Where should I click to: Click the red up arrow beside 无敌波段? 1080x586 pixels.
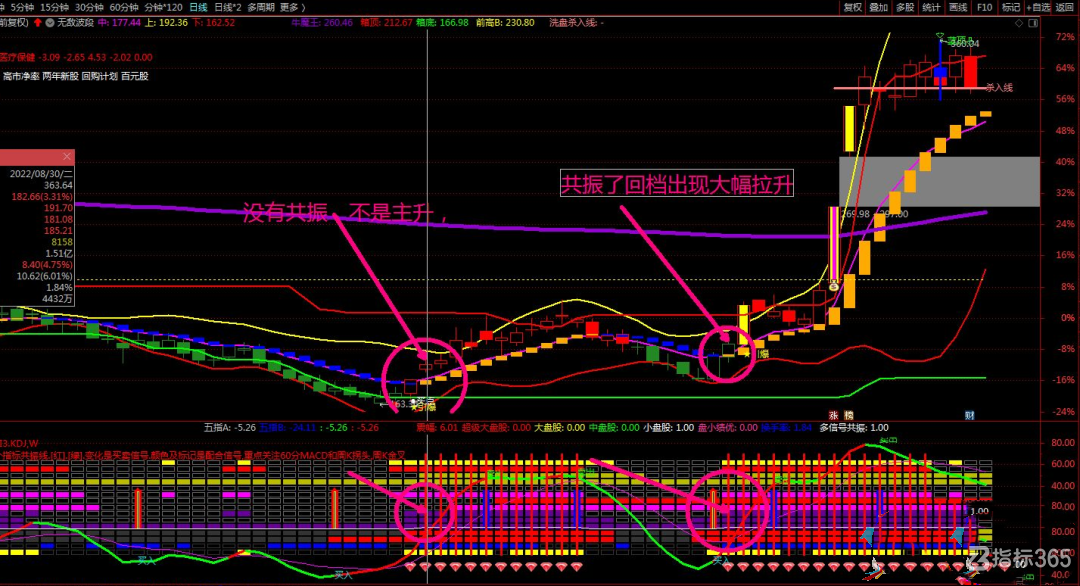click(x=37, y=23)
